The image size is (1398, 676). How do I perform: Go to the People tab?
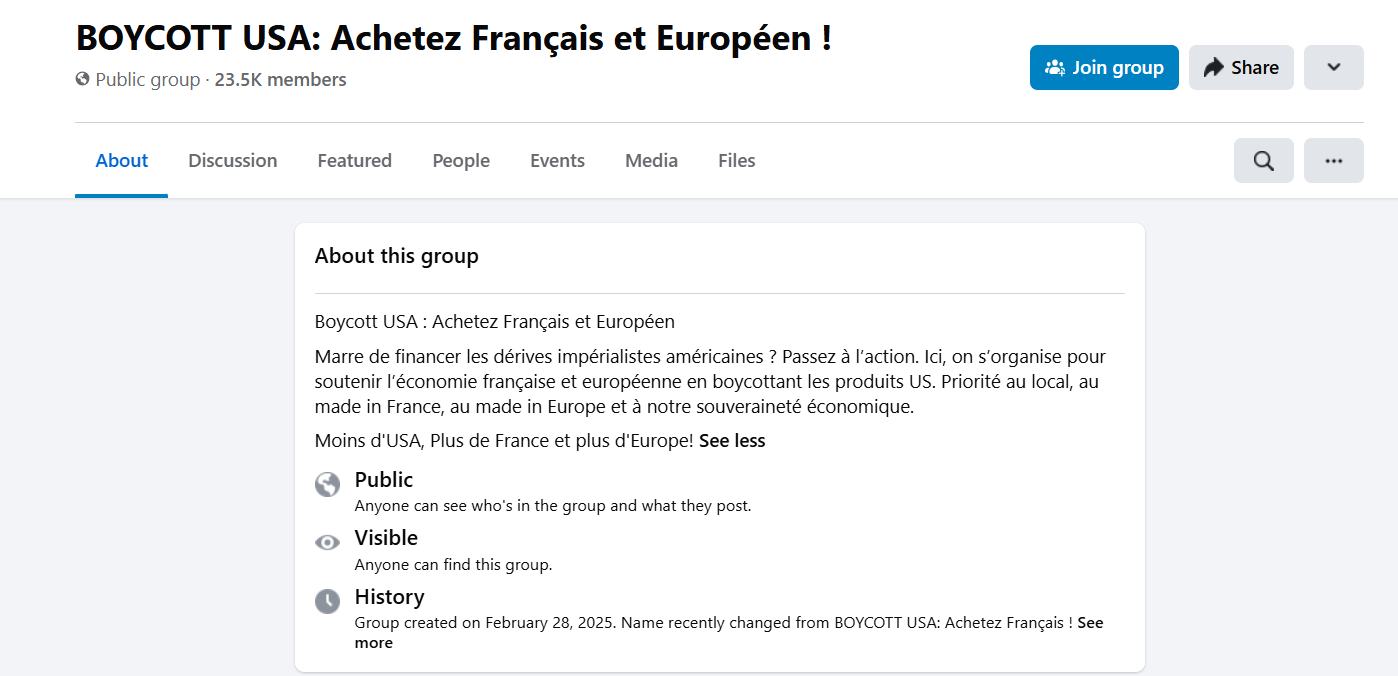[461, 161]
